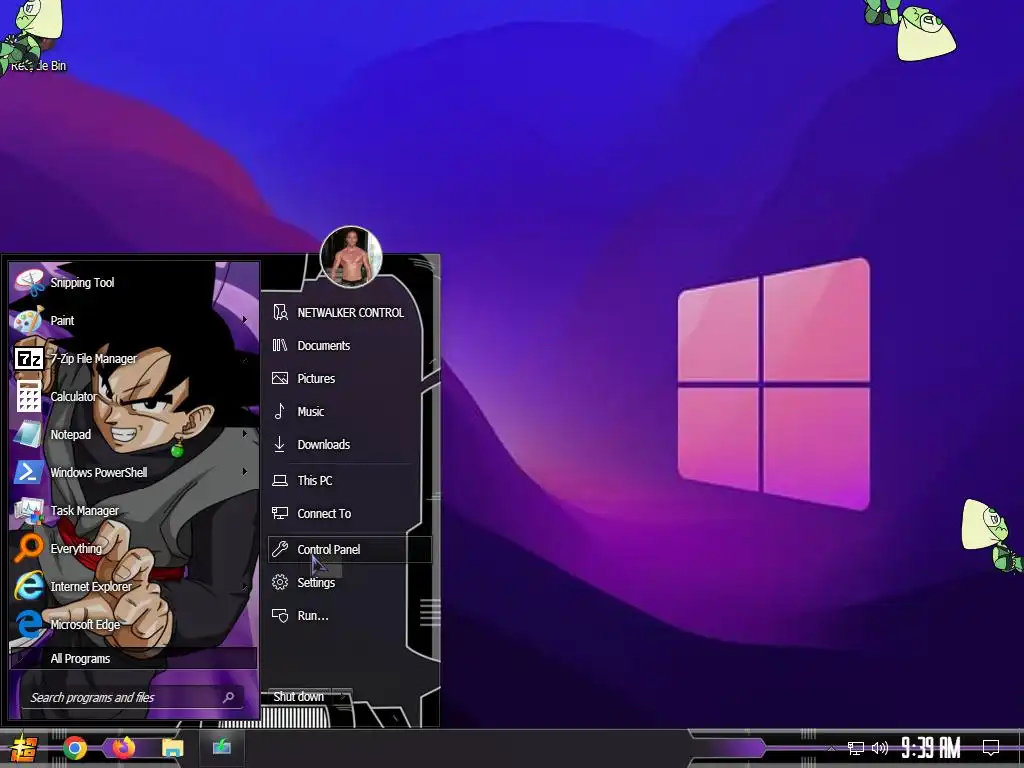Expand the Notepad jump list arrow
The height and width of the screenshot is (768, 1024).
[x=245, y=434]
